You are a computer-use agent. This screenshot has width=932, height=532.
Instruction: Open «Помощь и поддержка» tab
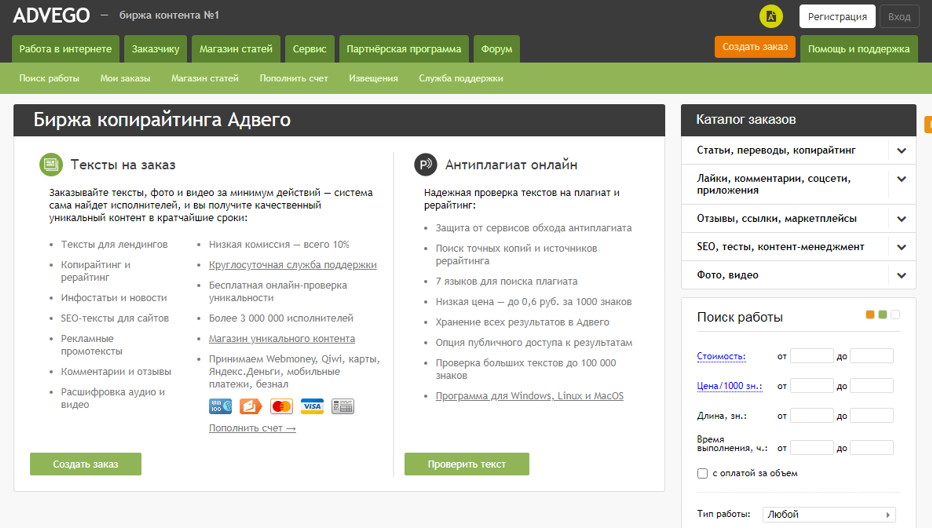click(859, 49)
